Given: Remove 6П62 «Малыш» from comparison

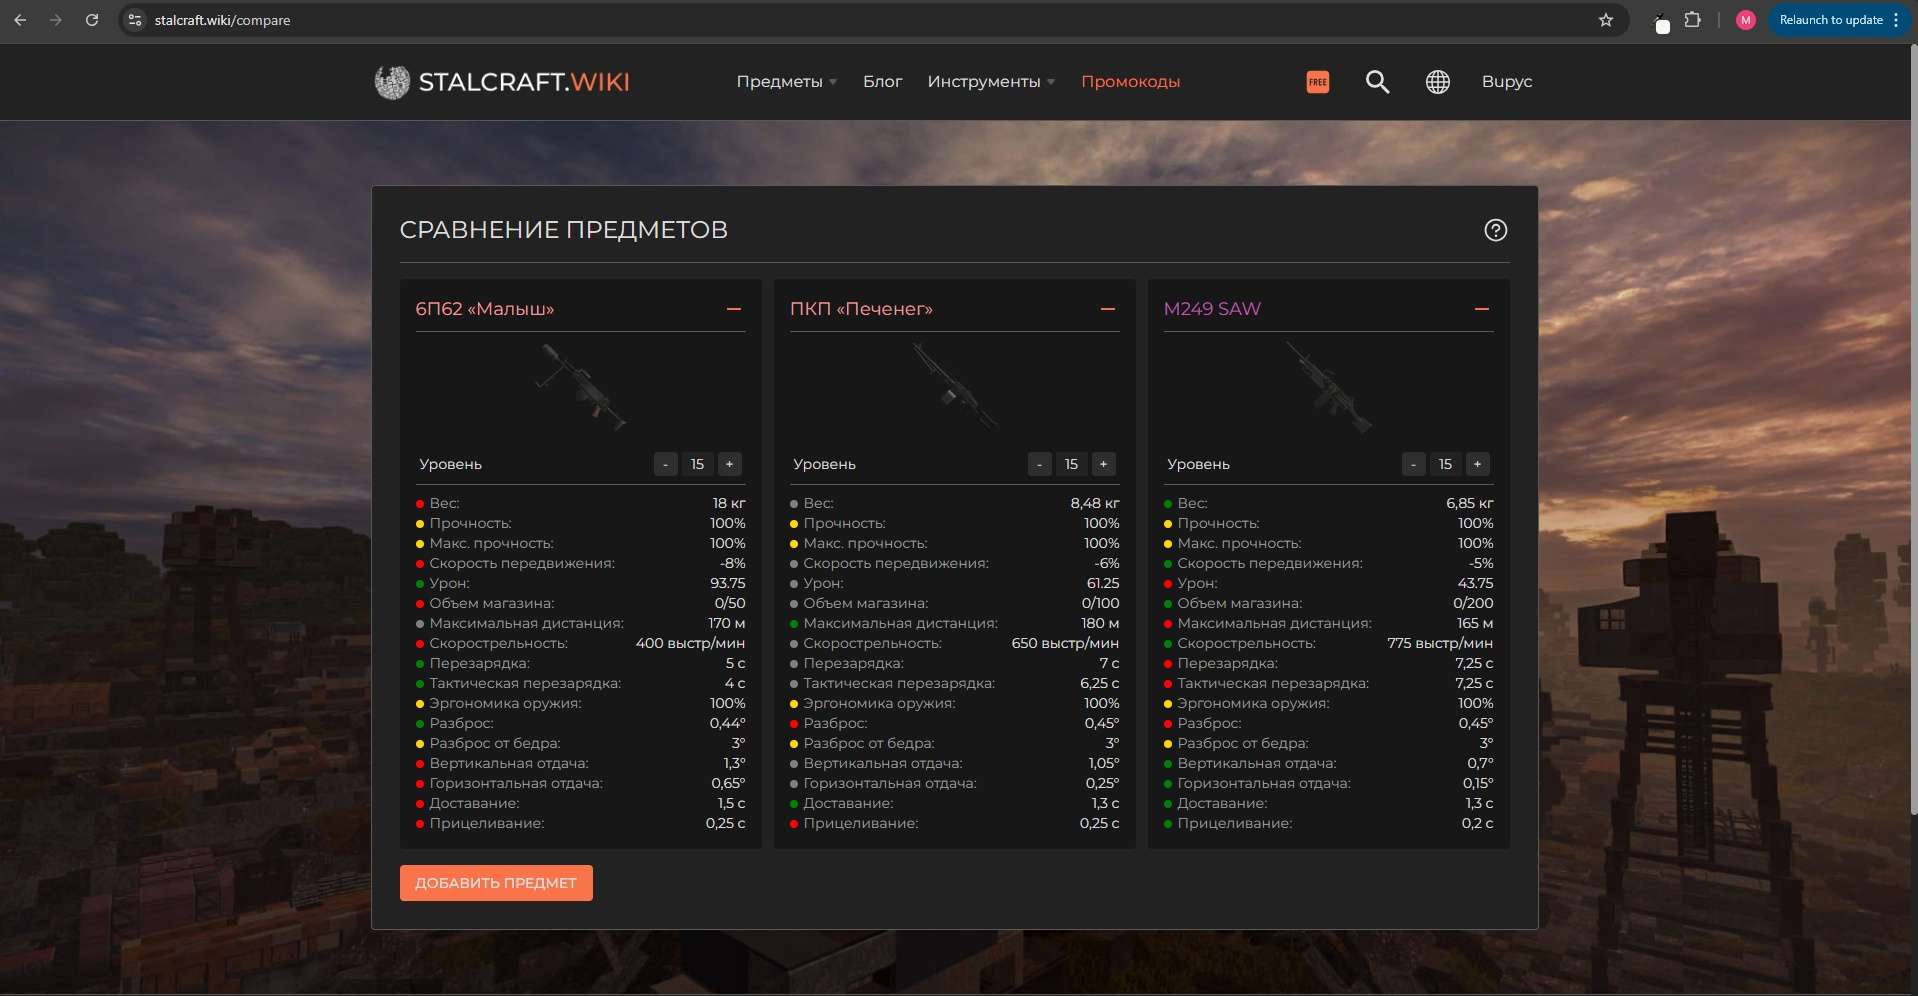Looking at the screenshot, I should coord(734,309).
